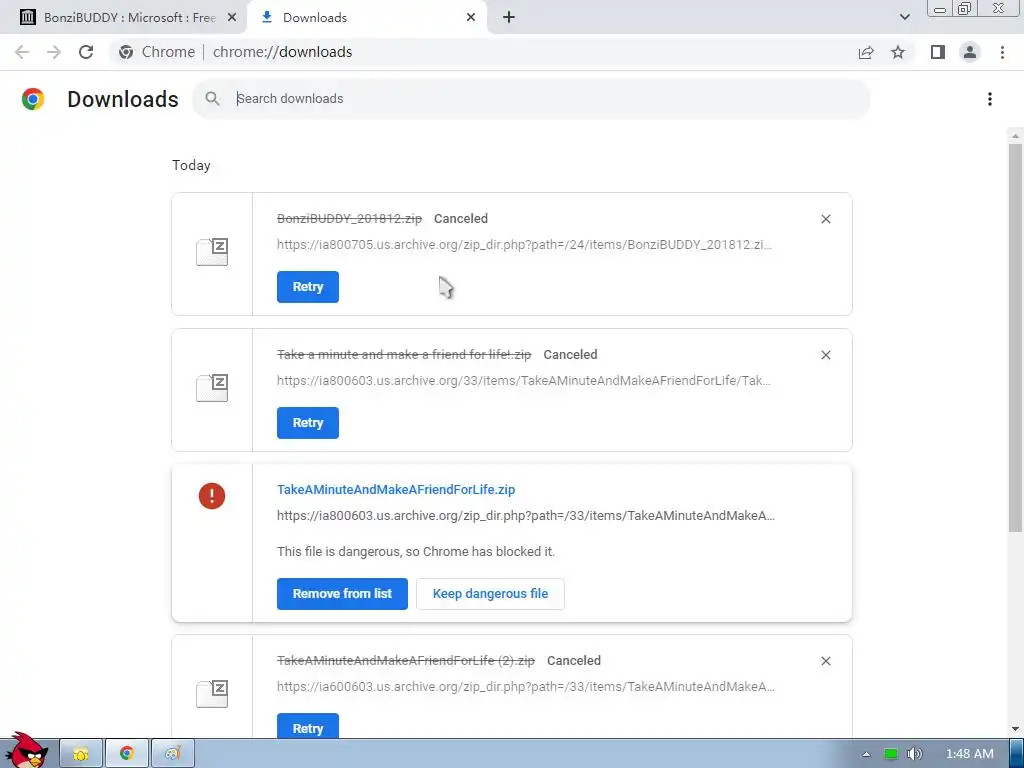The width and height of the screenshot is (1024, 768).
Task: Switch to the BonziBUDDY Microsoft tab
Action: click(123, 18)
